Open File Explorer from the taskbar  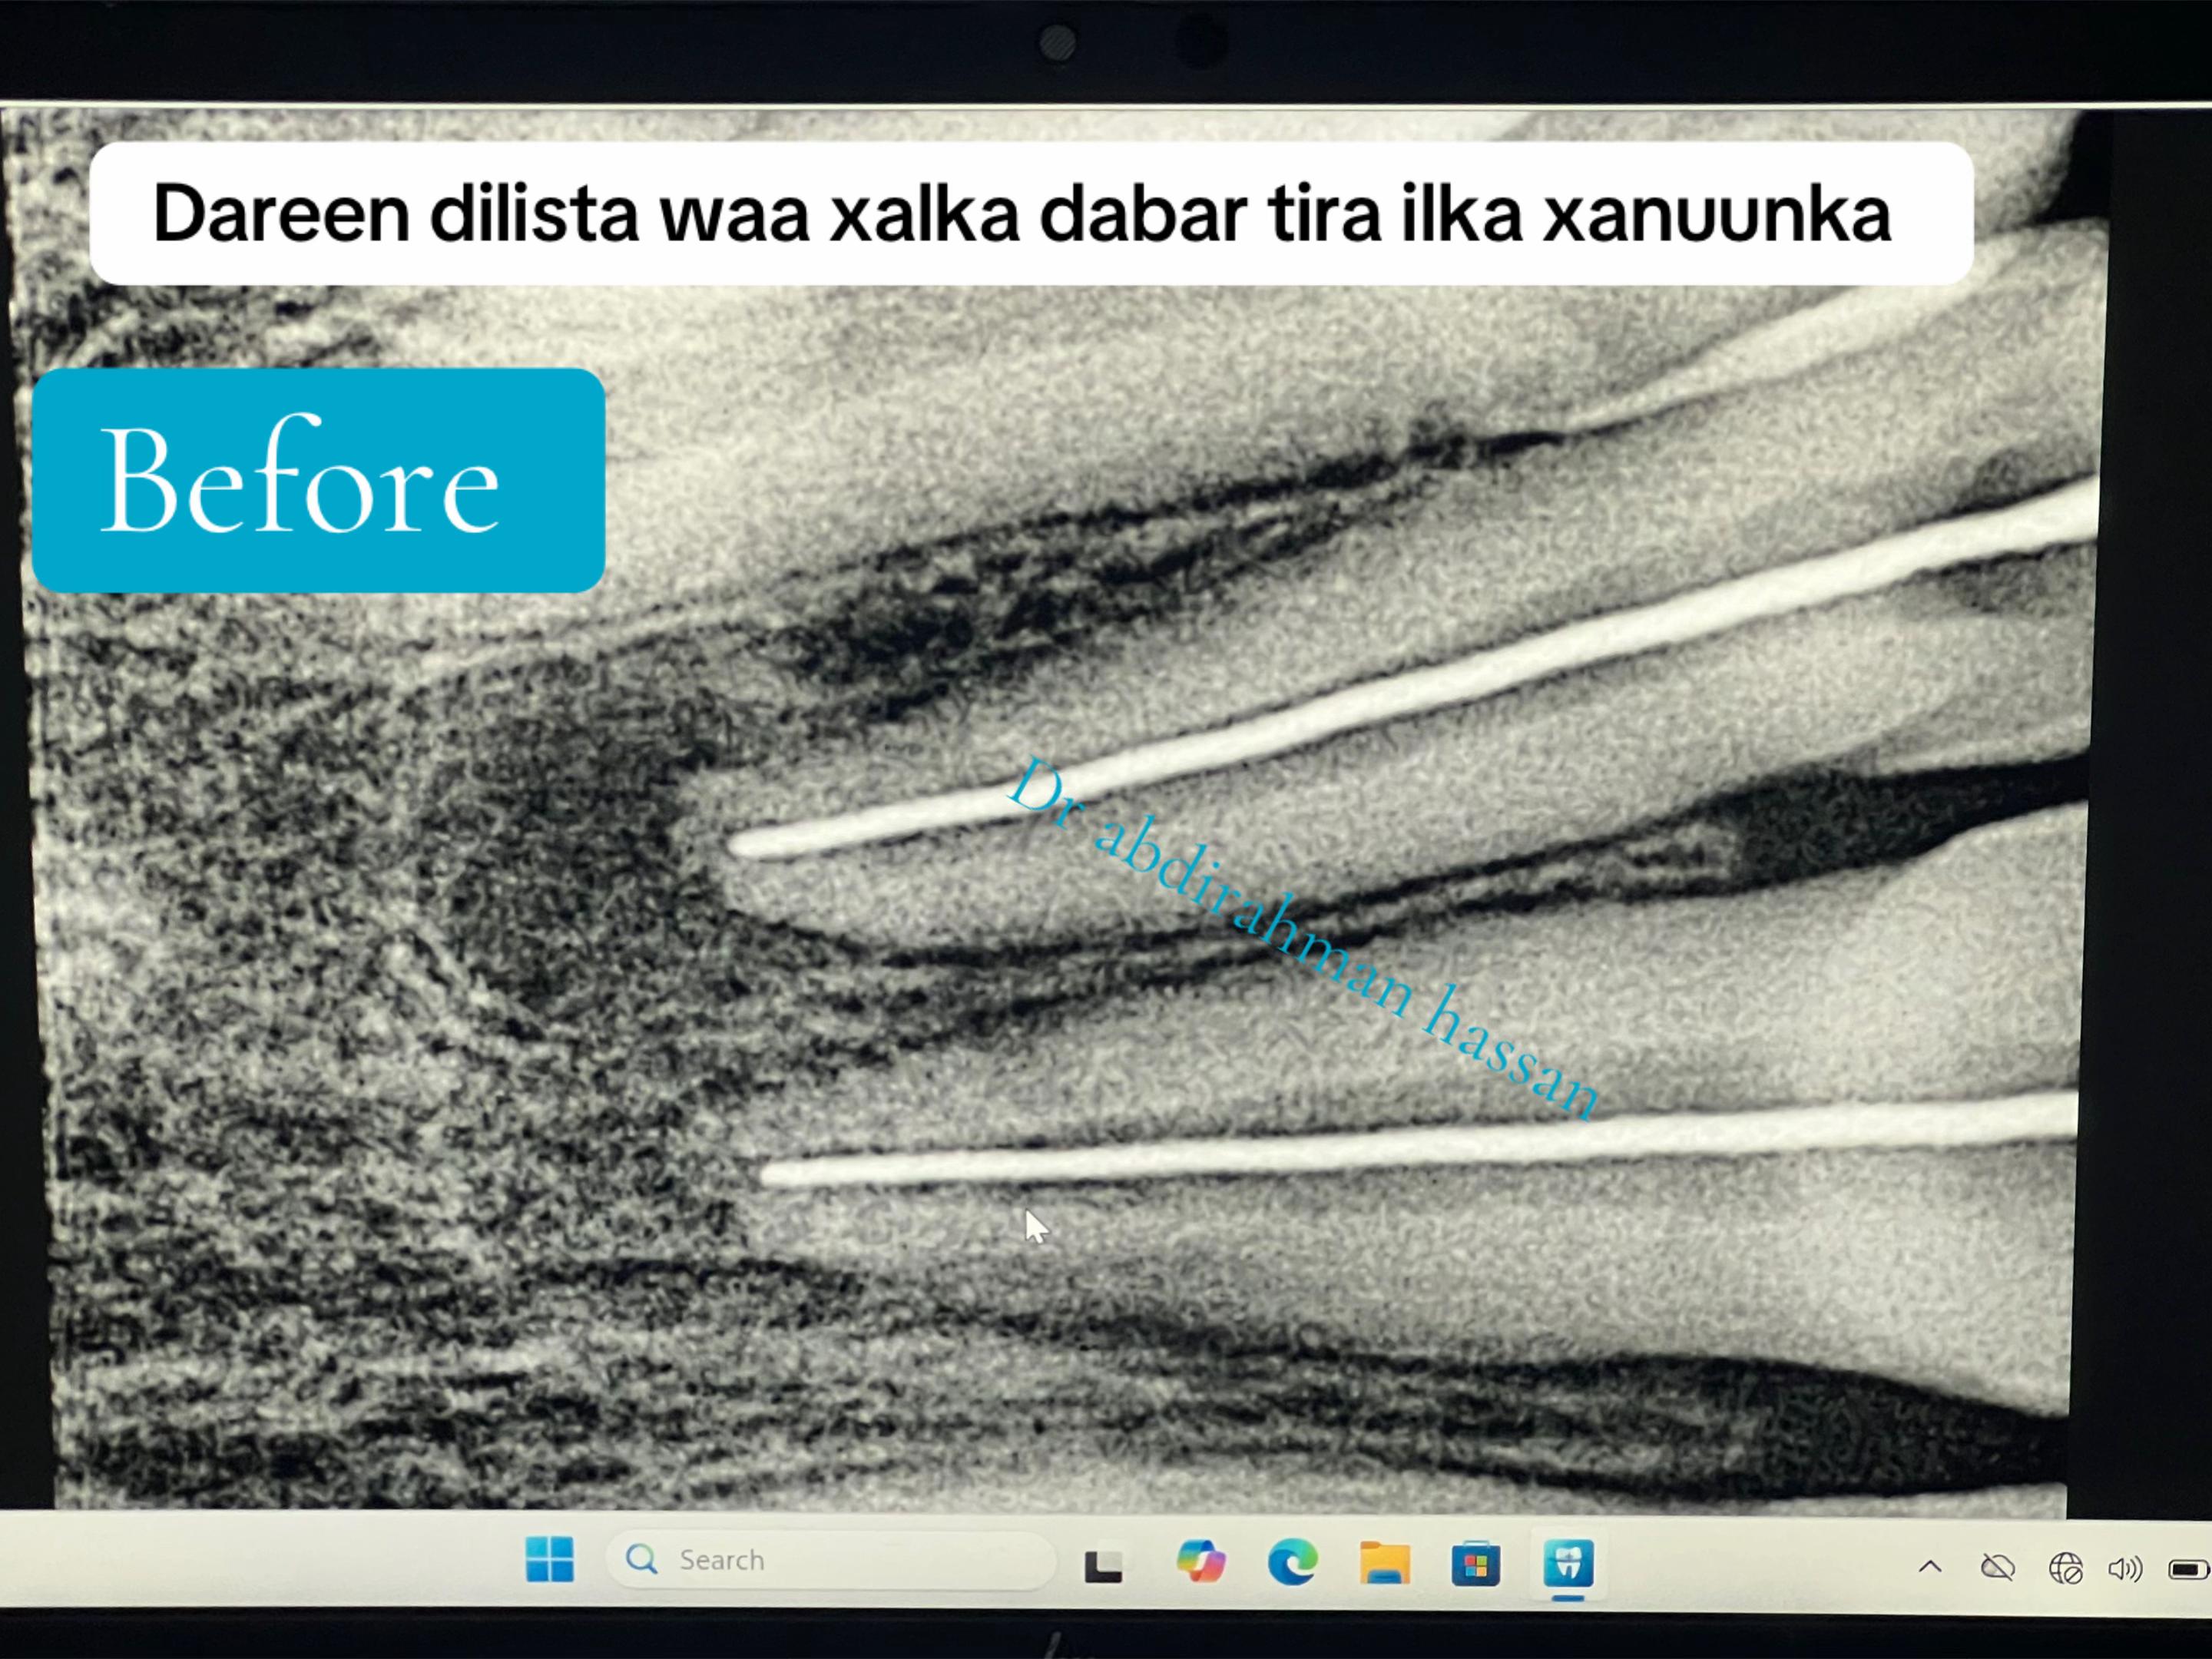coord(1384,1563)
